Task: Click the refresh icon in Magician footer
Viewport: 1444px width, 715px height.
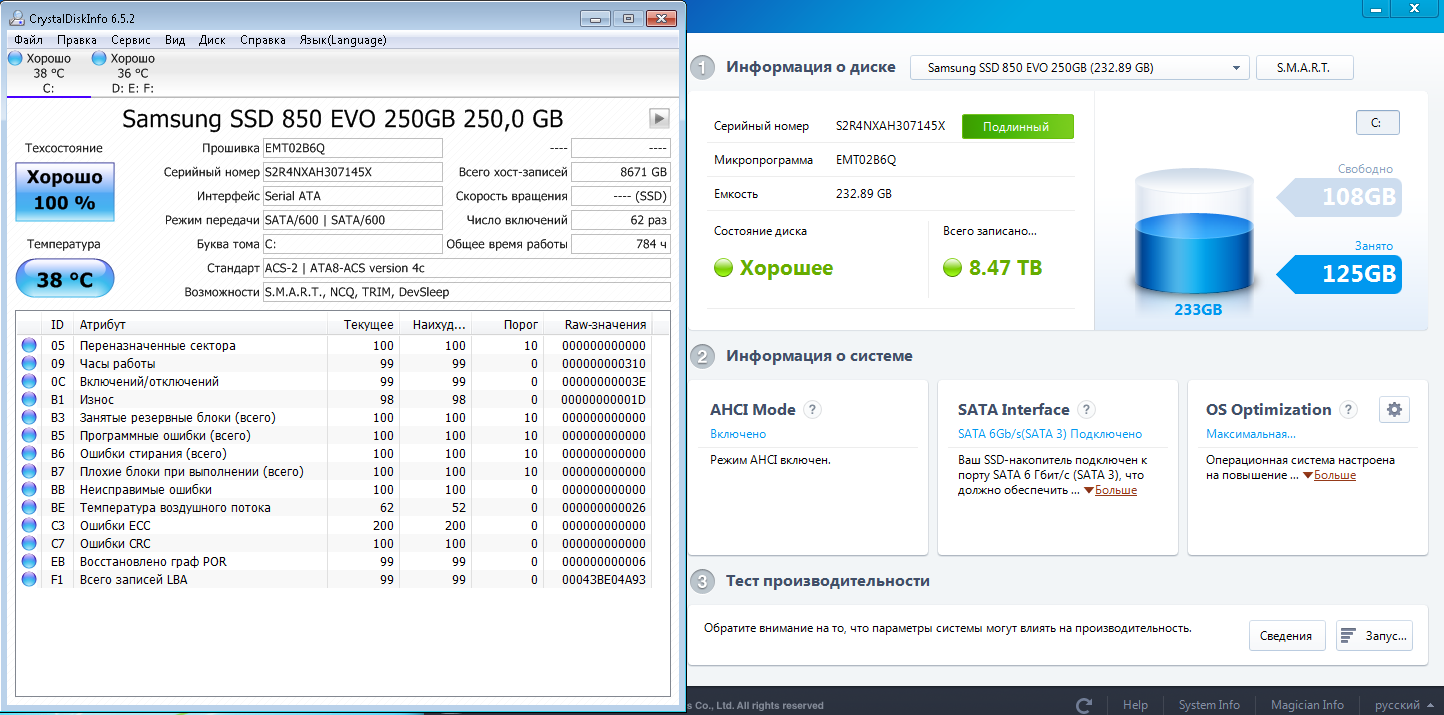Action: point(1083,705)
